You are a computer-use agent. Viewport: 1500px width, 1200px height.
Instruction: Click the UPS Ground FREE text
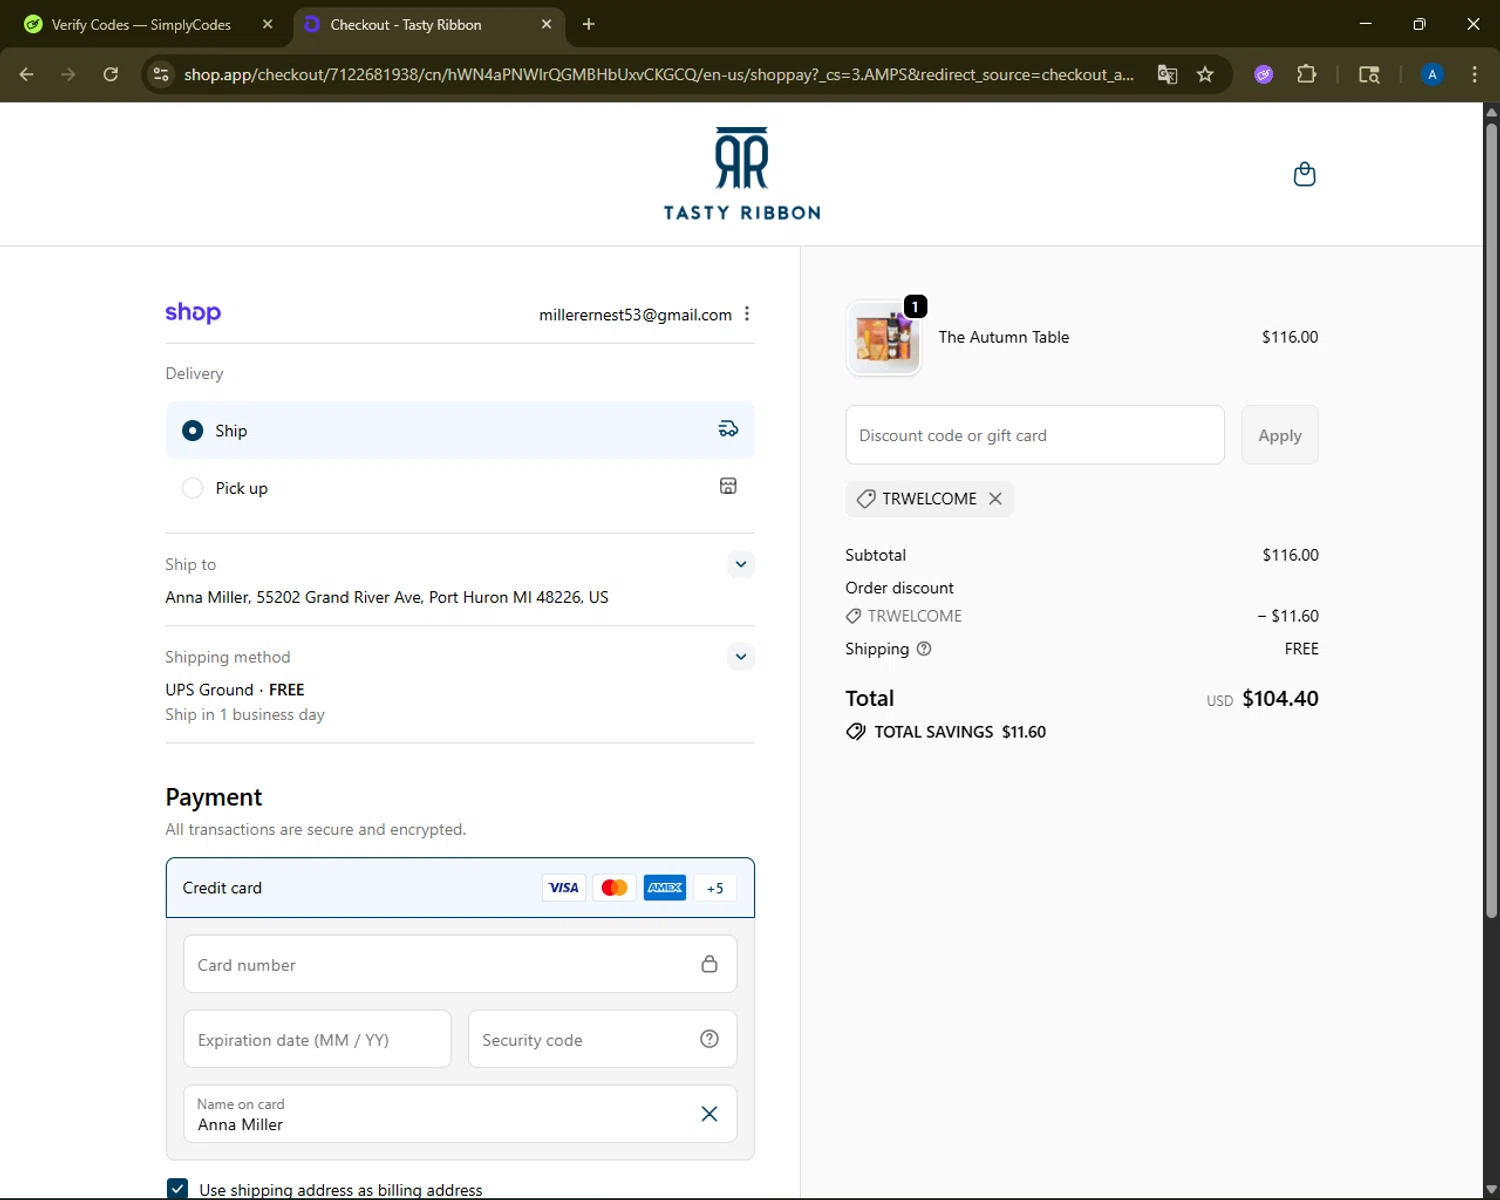[234, 689]
